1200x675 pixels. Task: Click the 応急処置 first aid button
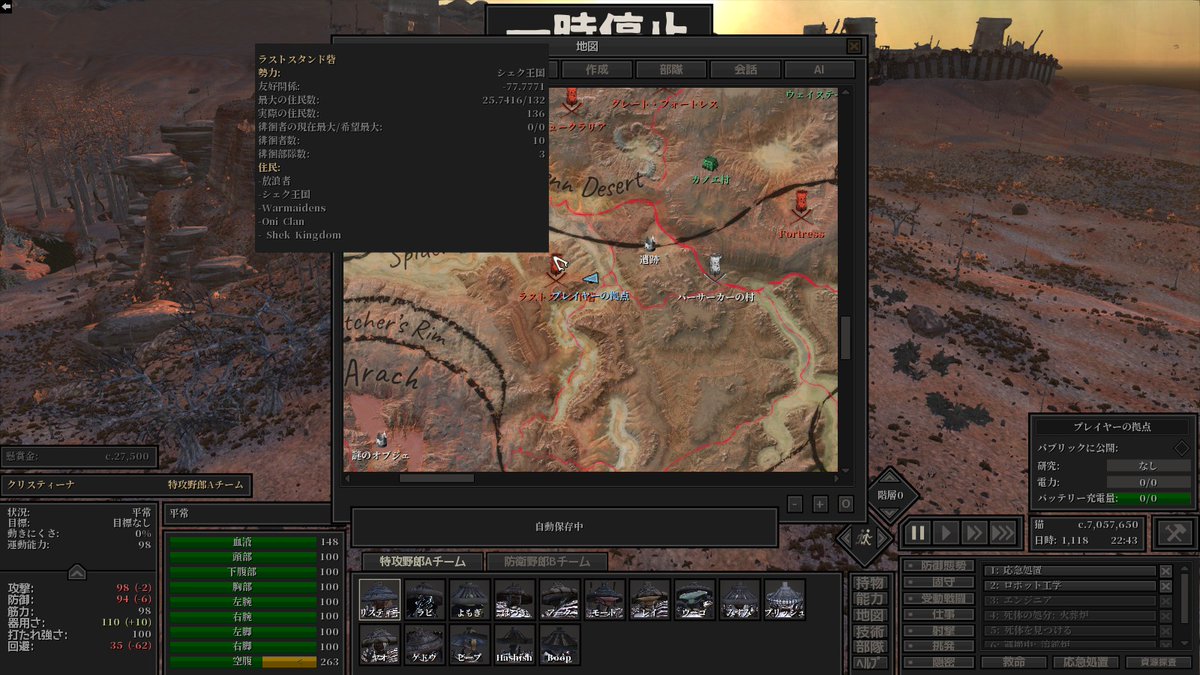pyautogui.click(x=1086, y=661)
